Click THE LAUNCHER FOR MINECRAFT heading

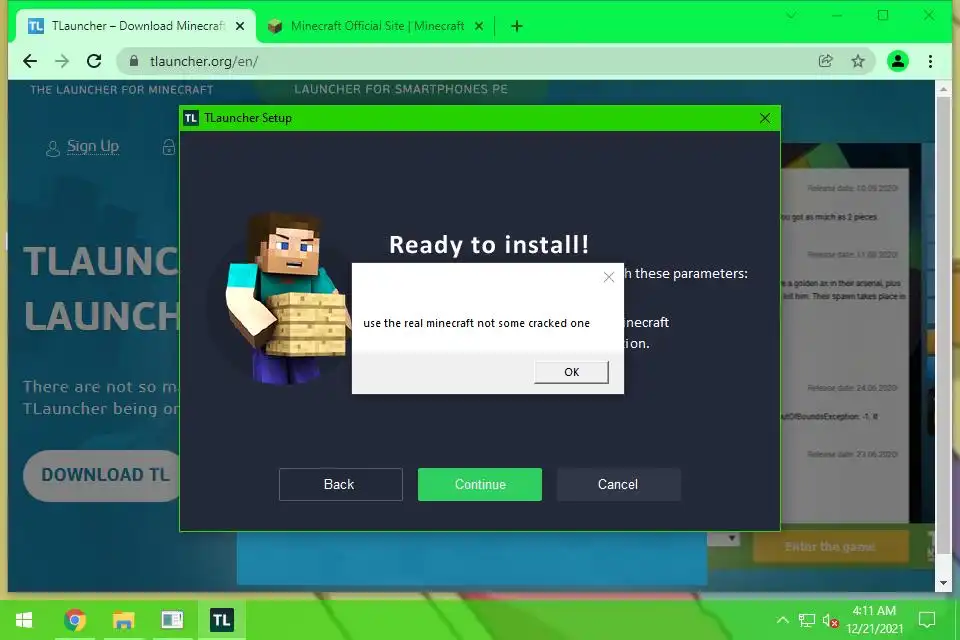(x=122, y=90)
